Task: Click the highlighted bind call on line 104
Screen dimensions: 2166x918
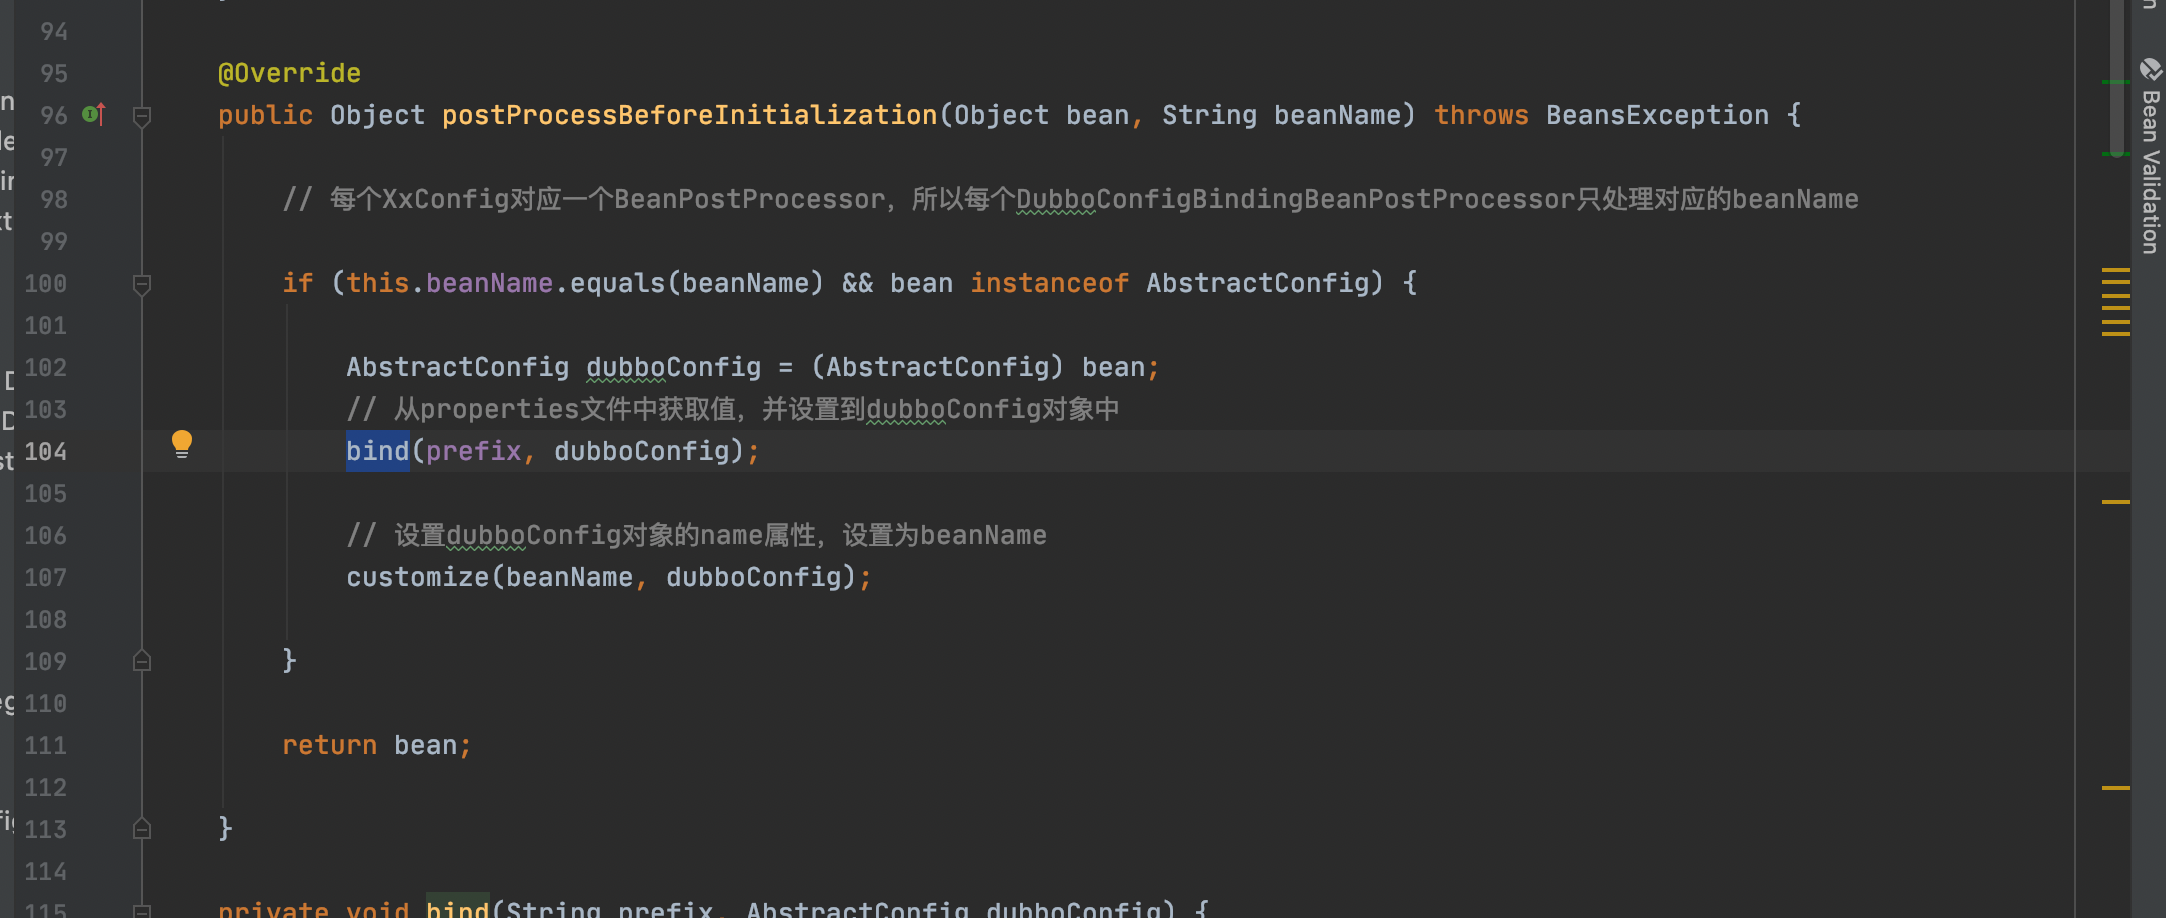Action: tap(377, 451)
